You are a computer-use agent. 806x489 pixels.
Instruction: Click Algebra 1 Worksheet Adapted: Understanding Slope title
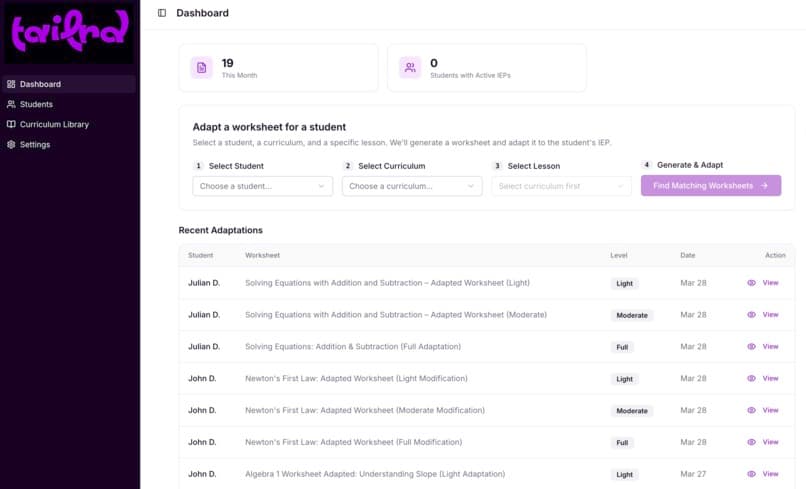pyautogui.click(x=375, y=474)
